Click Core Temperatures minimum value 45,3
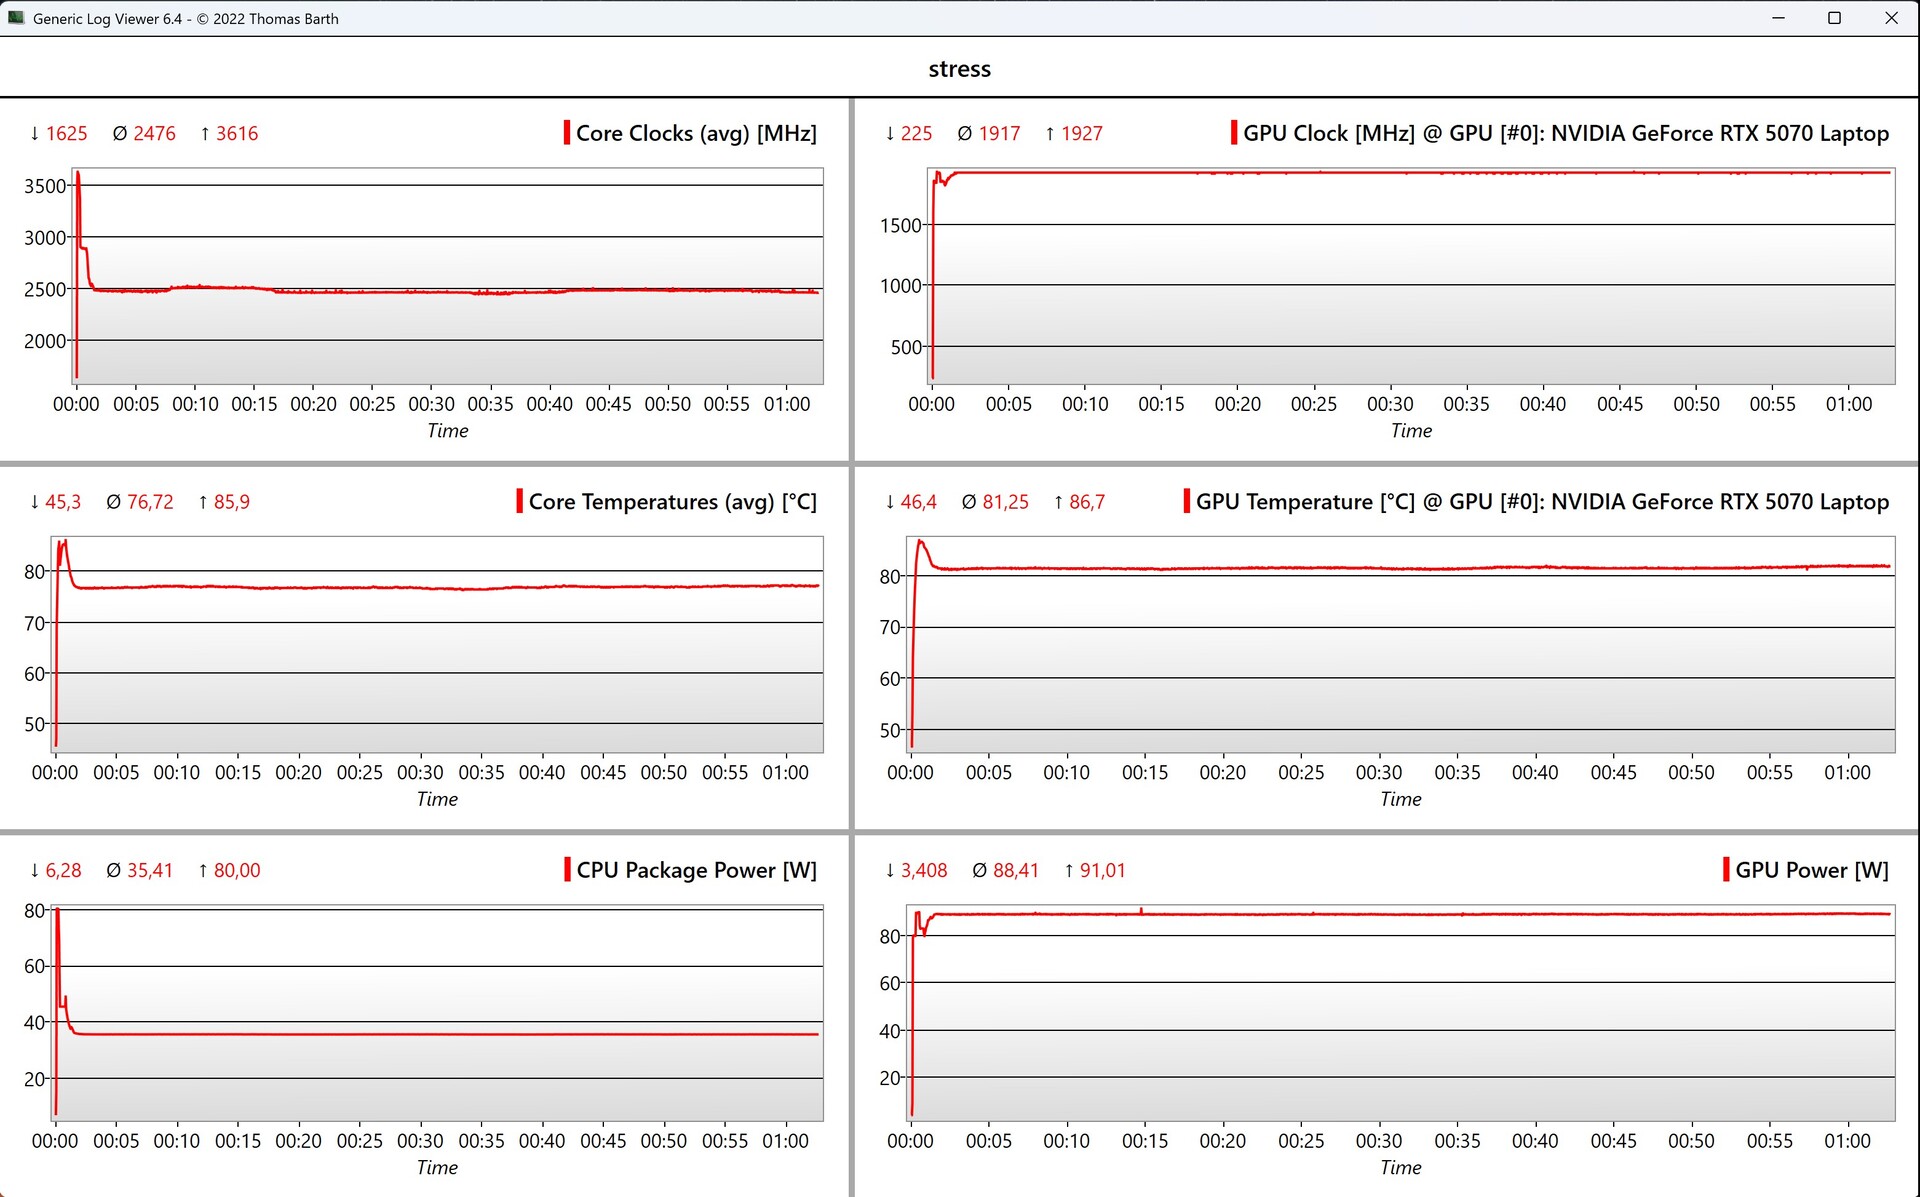1920x1197 pixels. [63, 502]
